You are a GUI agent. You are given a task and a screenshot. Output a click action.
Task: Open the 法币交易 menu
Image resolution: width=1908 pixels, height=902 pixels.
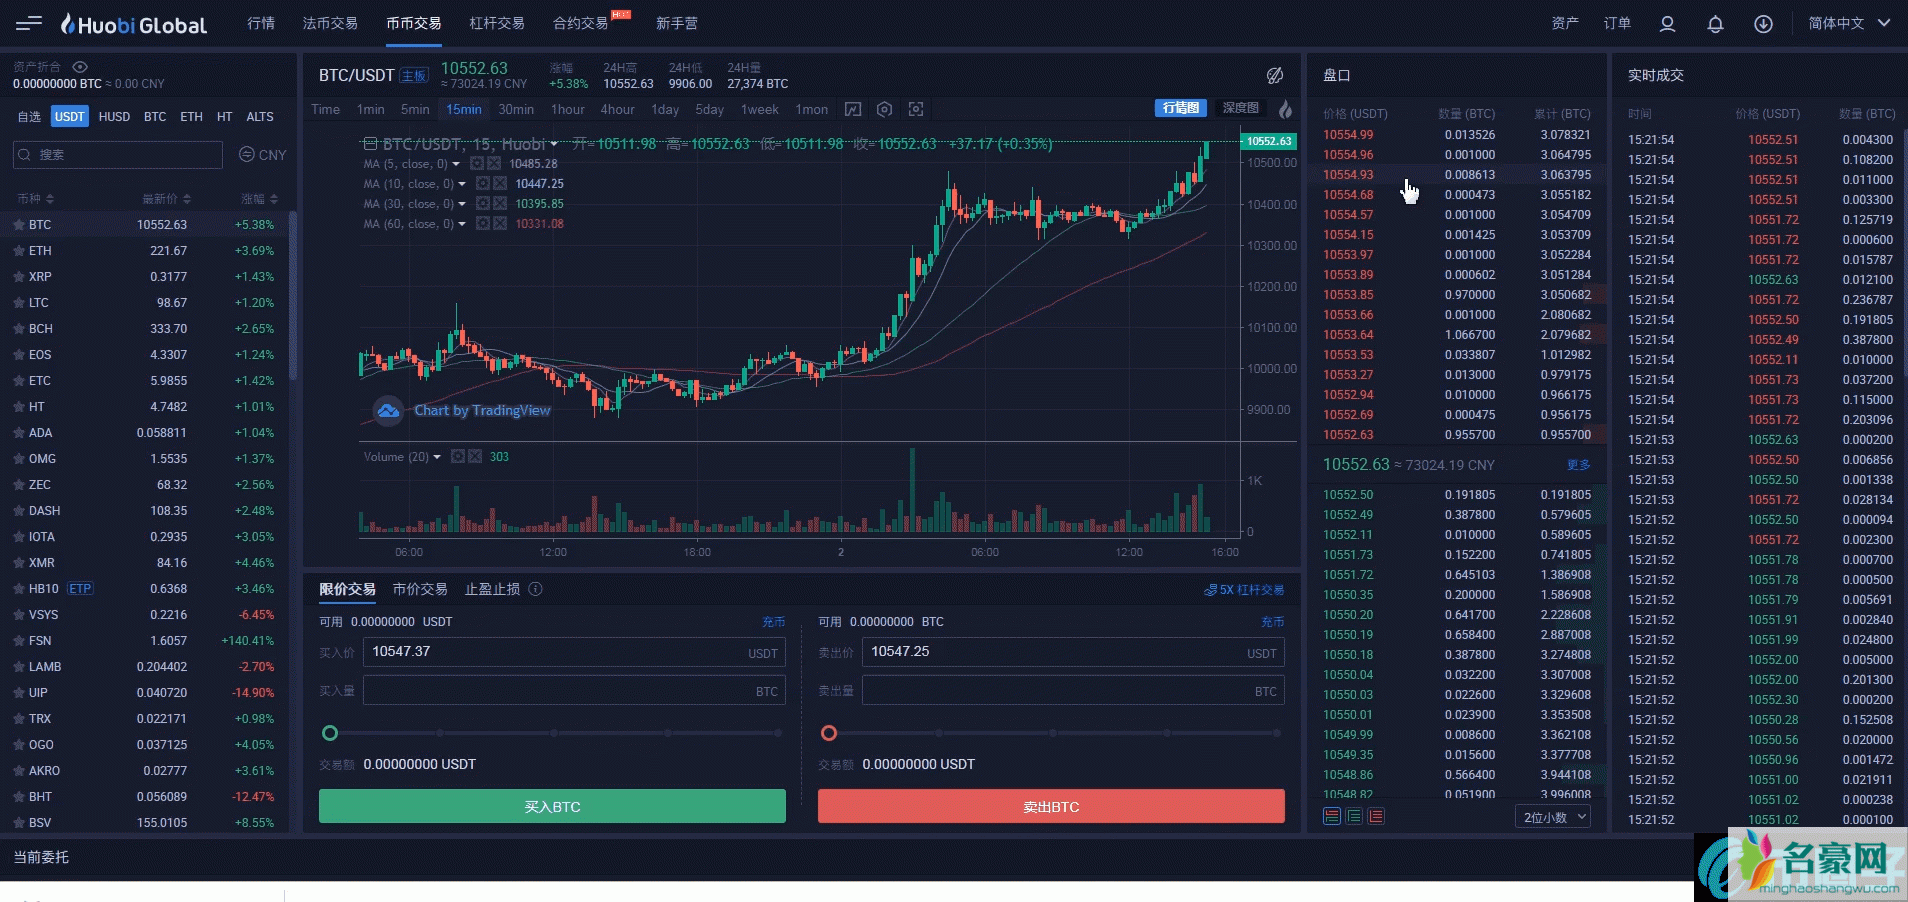330,23
